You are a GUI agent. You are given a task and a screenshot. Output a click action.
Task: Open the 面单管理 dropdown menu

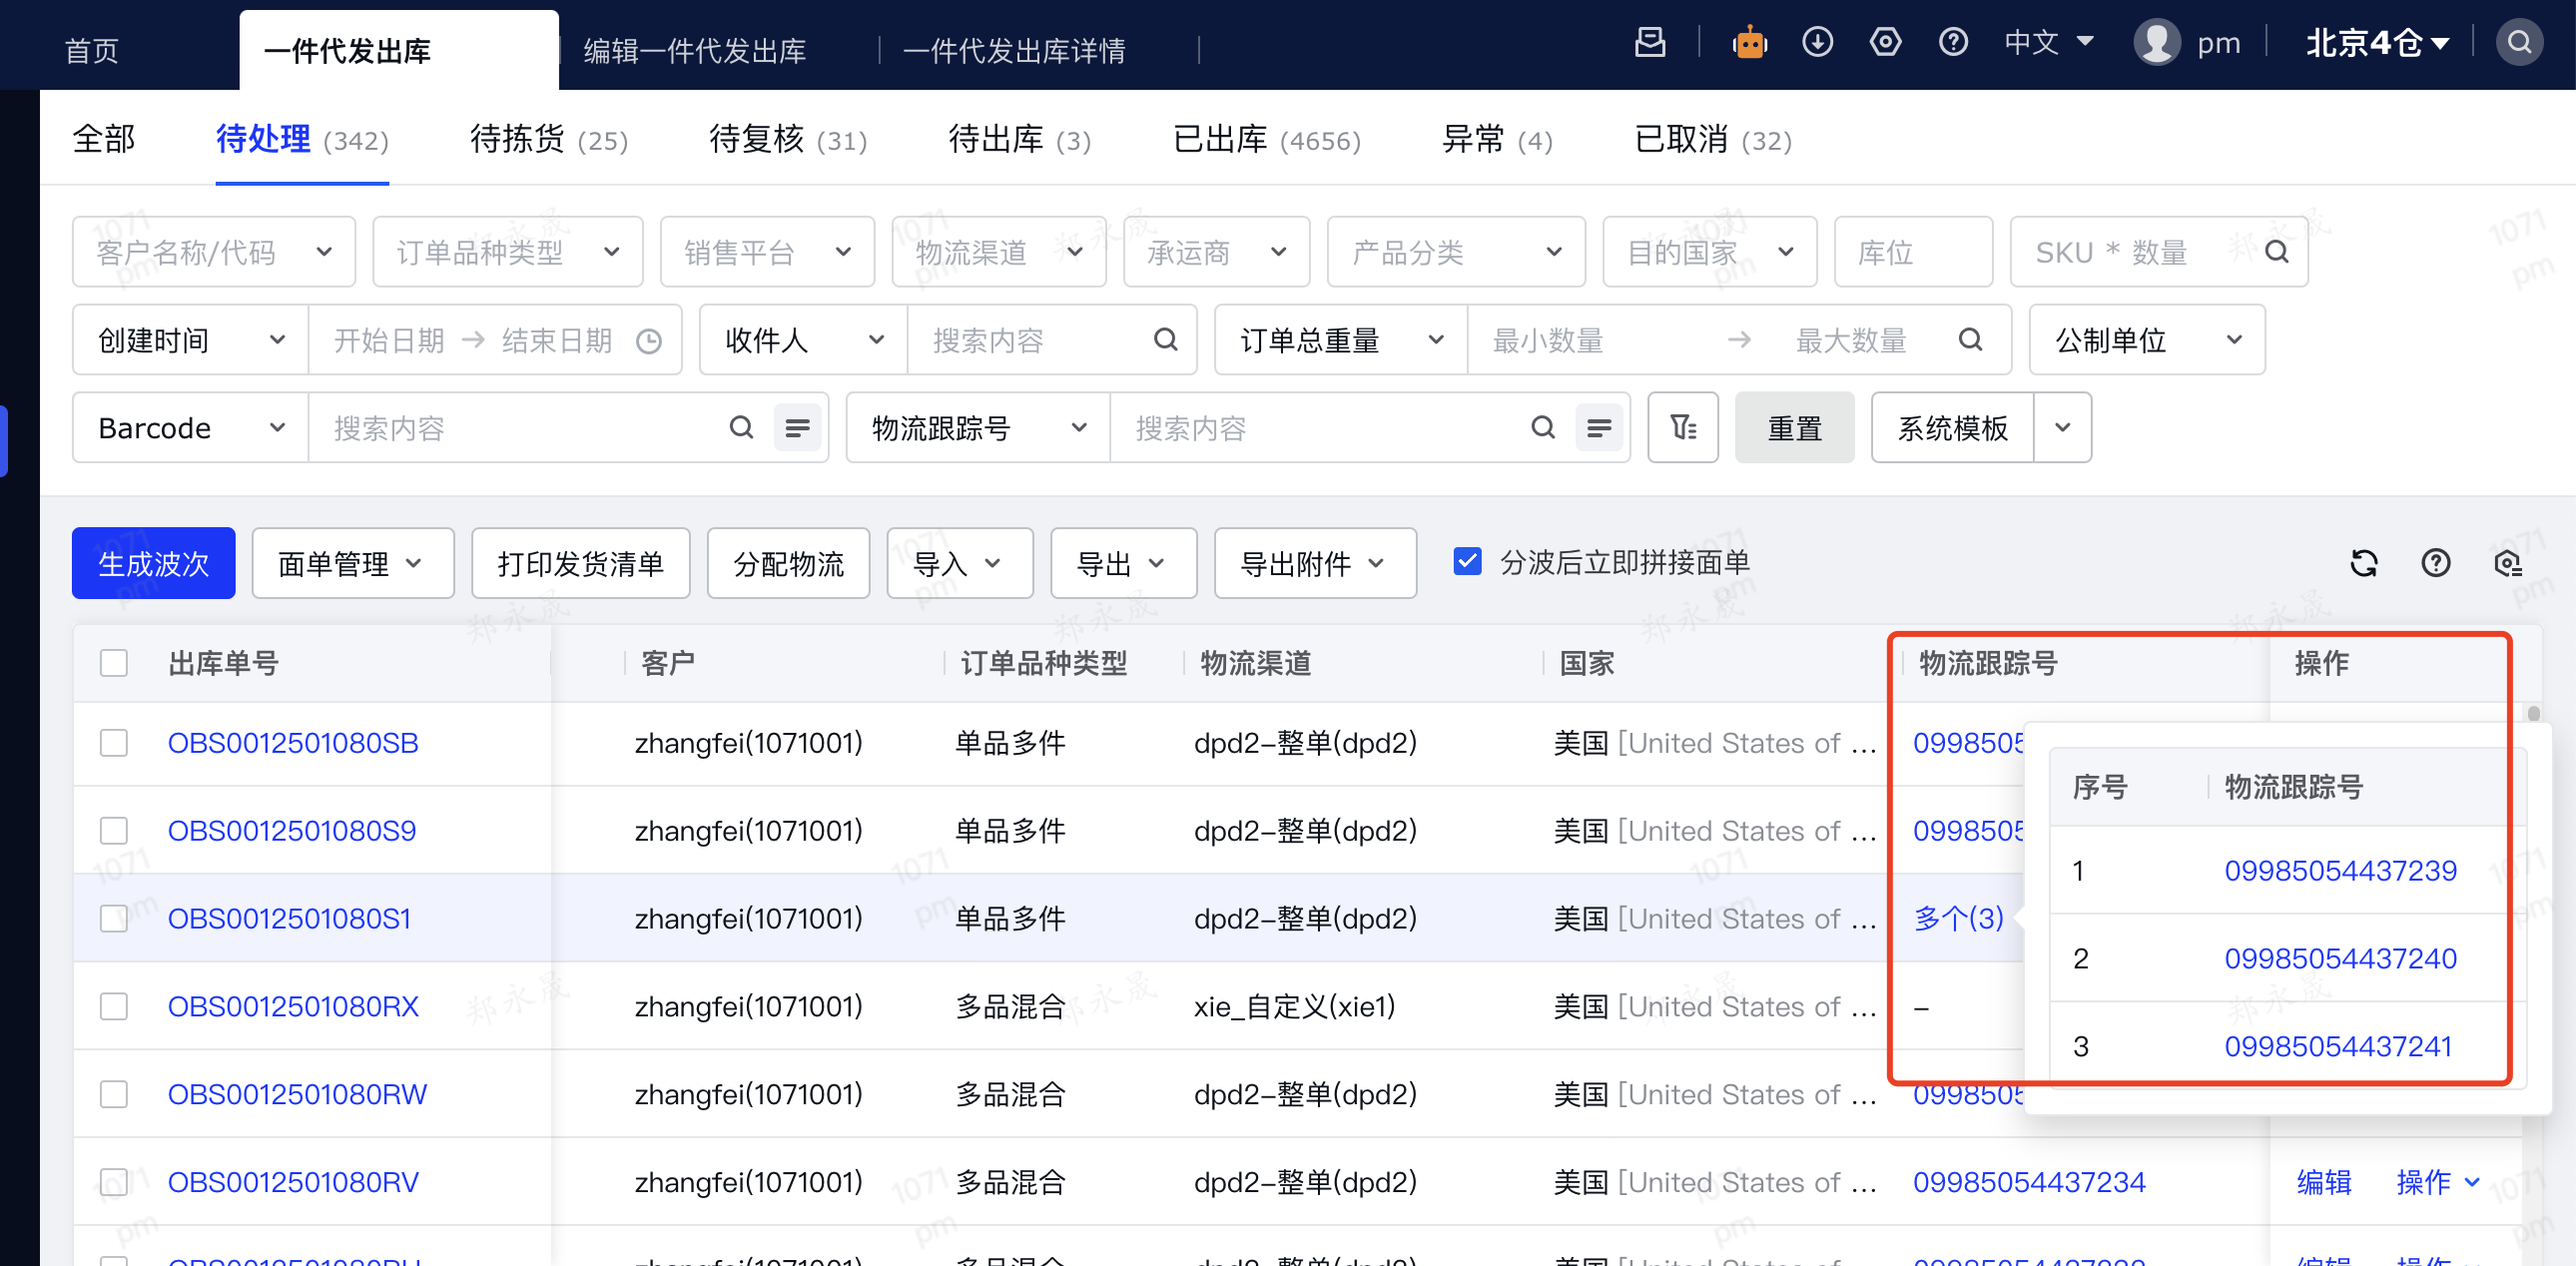pyautogui.click(x=352, y=564)
